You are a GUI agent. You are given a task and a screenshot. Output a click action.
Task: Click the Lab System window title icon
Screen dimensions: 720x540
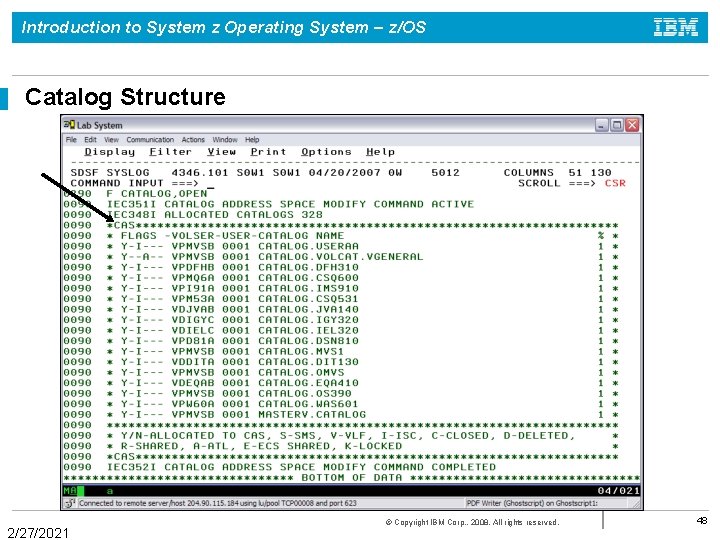click(69, 125)
